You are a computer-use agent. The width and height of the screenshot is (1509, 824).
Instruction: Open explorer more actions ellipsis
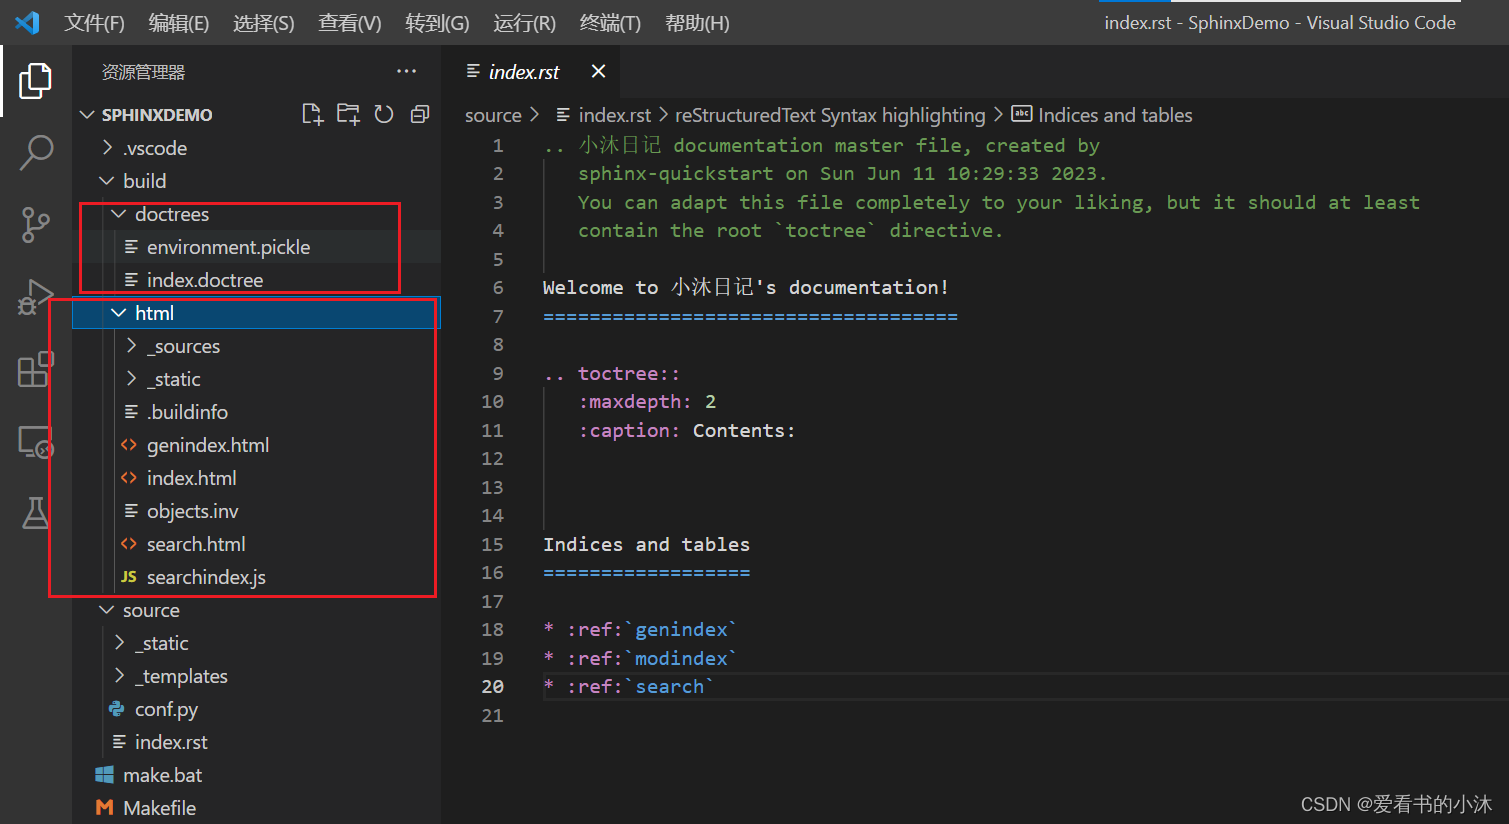click(406, 71)
